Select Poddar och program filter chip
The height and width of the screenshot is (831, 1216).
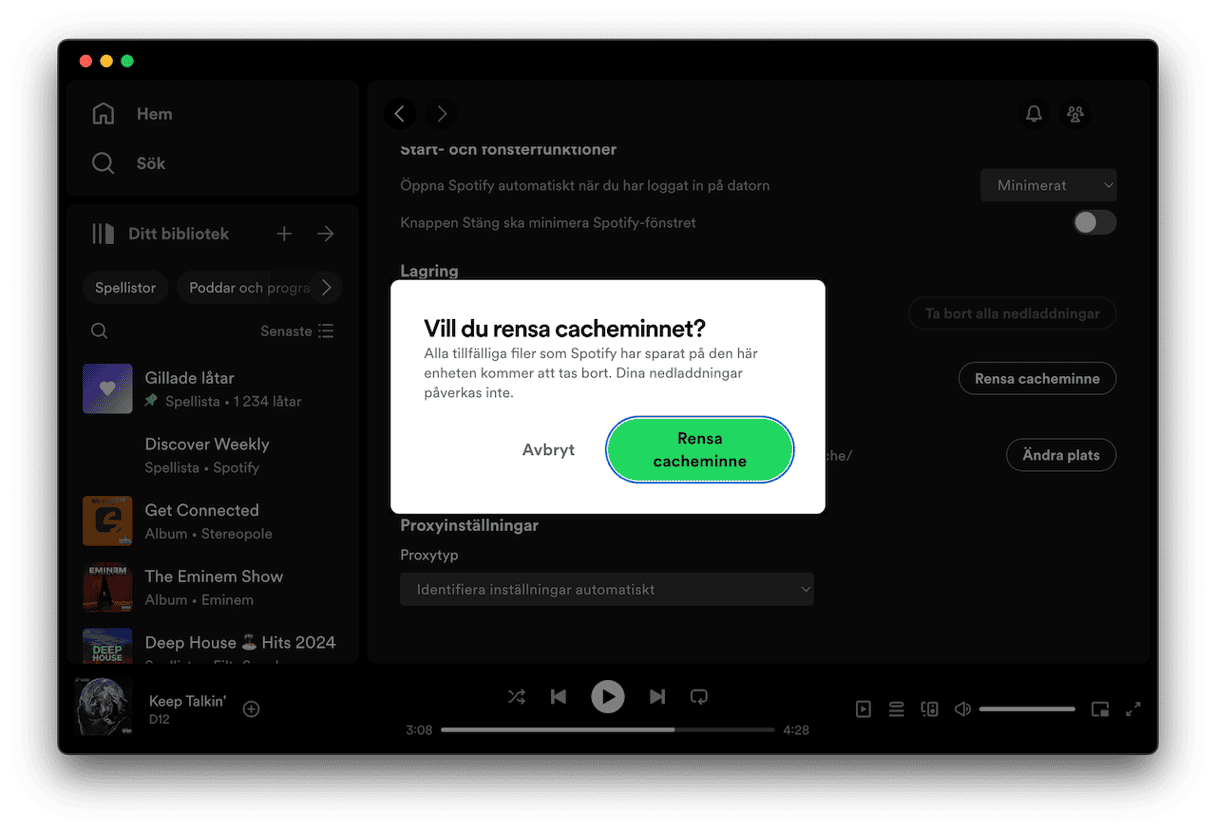coord(250,288)
